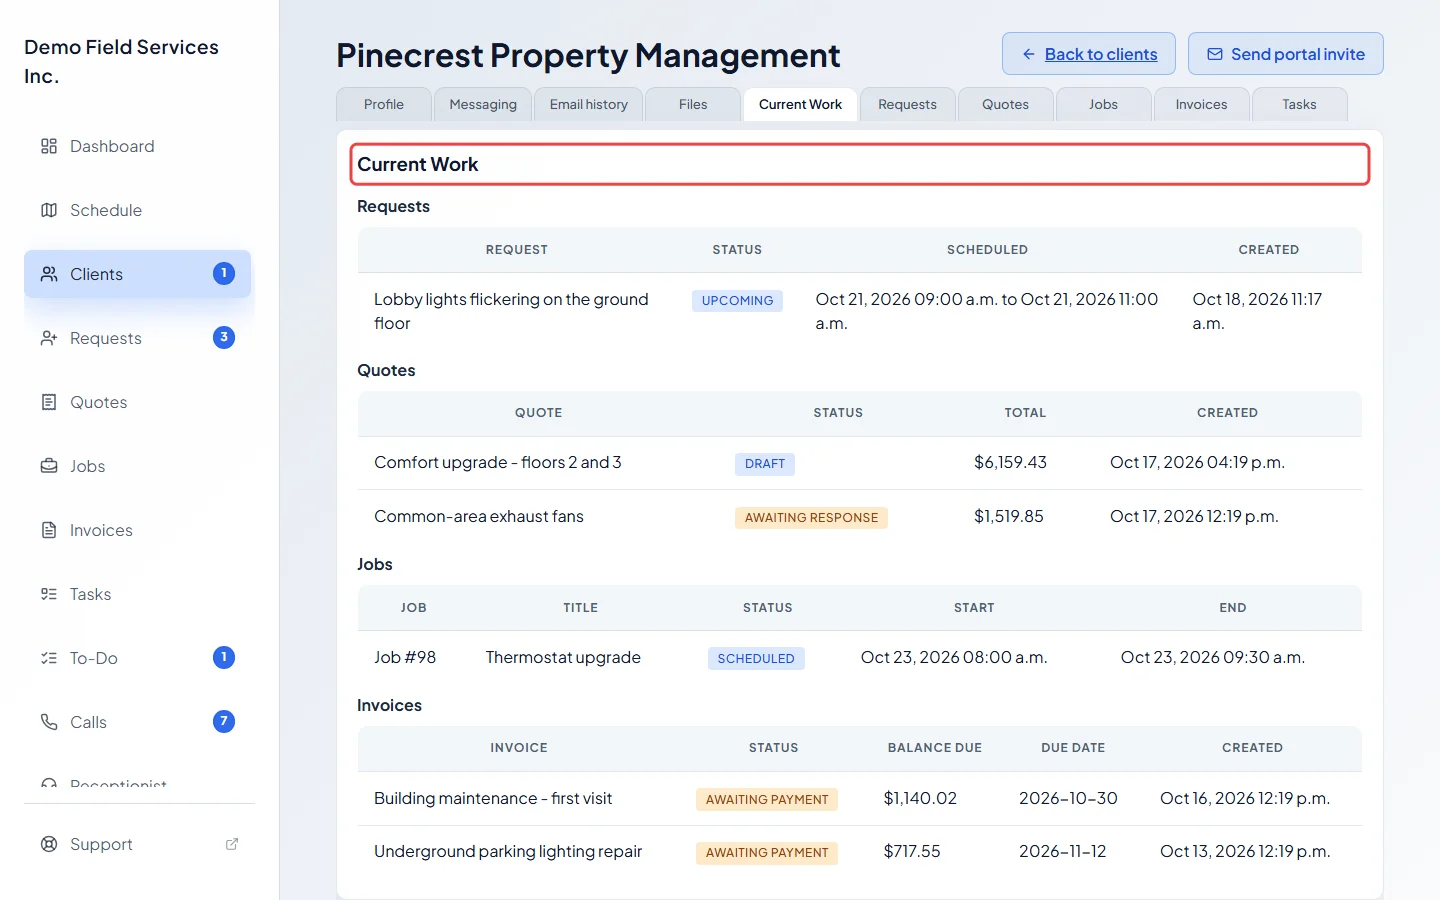The image size is (1440, 900).
Task: Open Job #98 row
Action: (860, 657)
